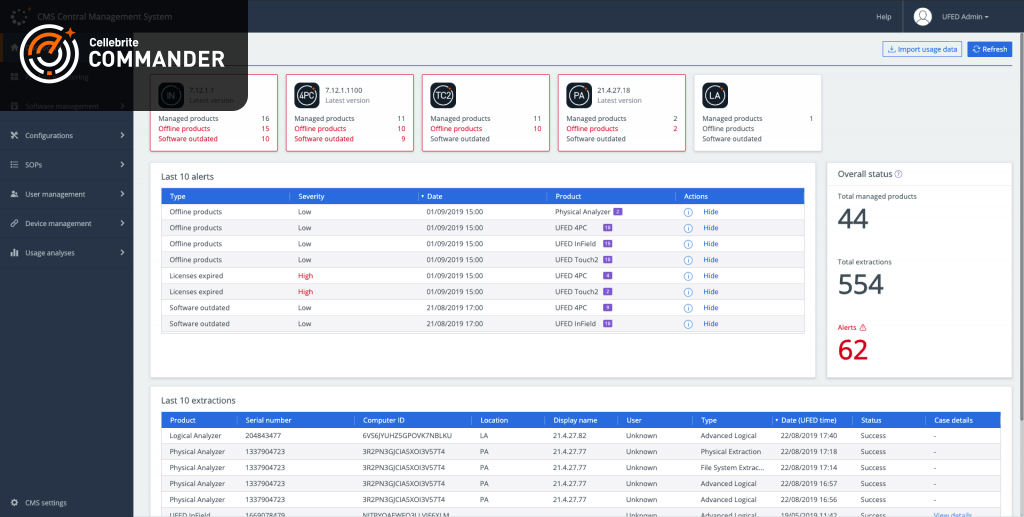Open info for UFED 4PC offline alert

pos(688,228)
